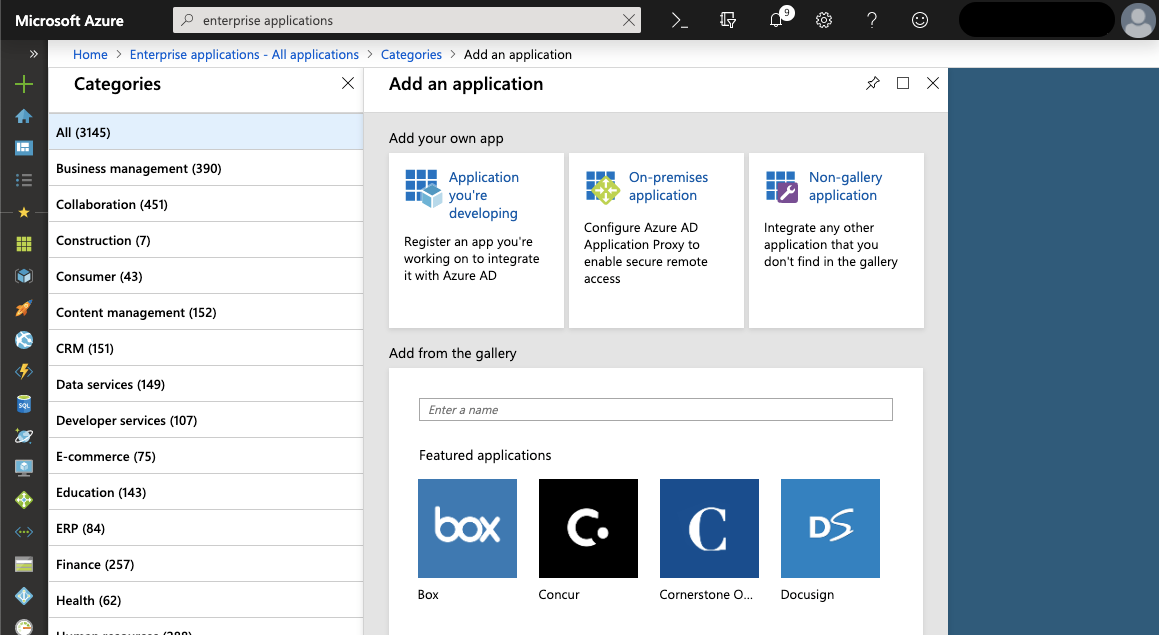Open Azure Active Directory blue diamond icon
The height and width of the screenshot is (635, 1159).
24,596
